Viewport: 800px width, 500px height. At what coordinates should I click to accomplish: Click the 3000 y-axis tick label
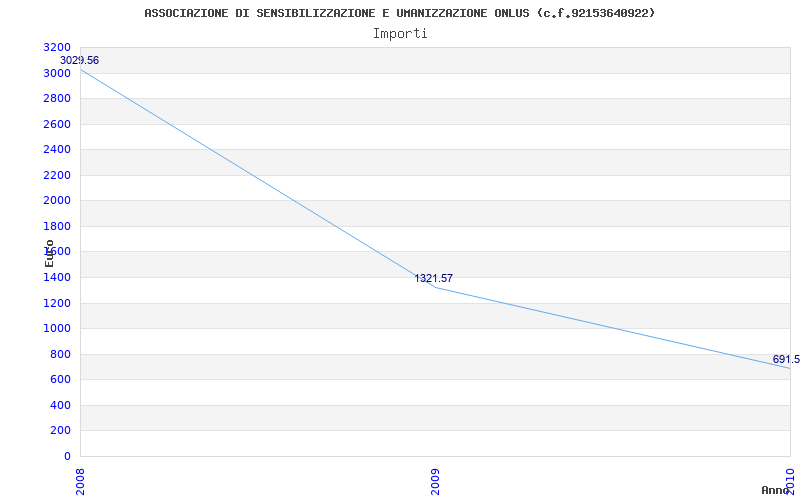57,73
